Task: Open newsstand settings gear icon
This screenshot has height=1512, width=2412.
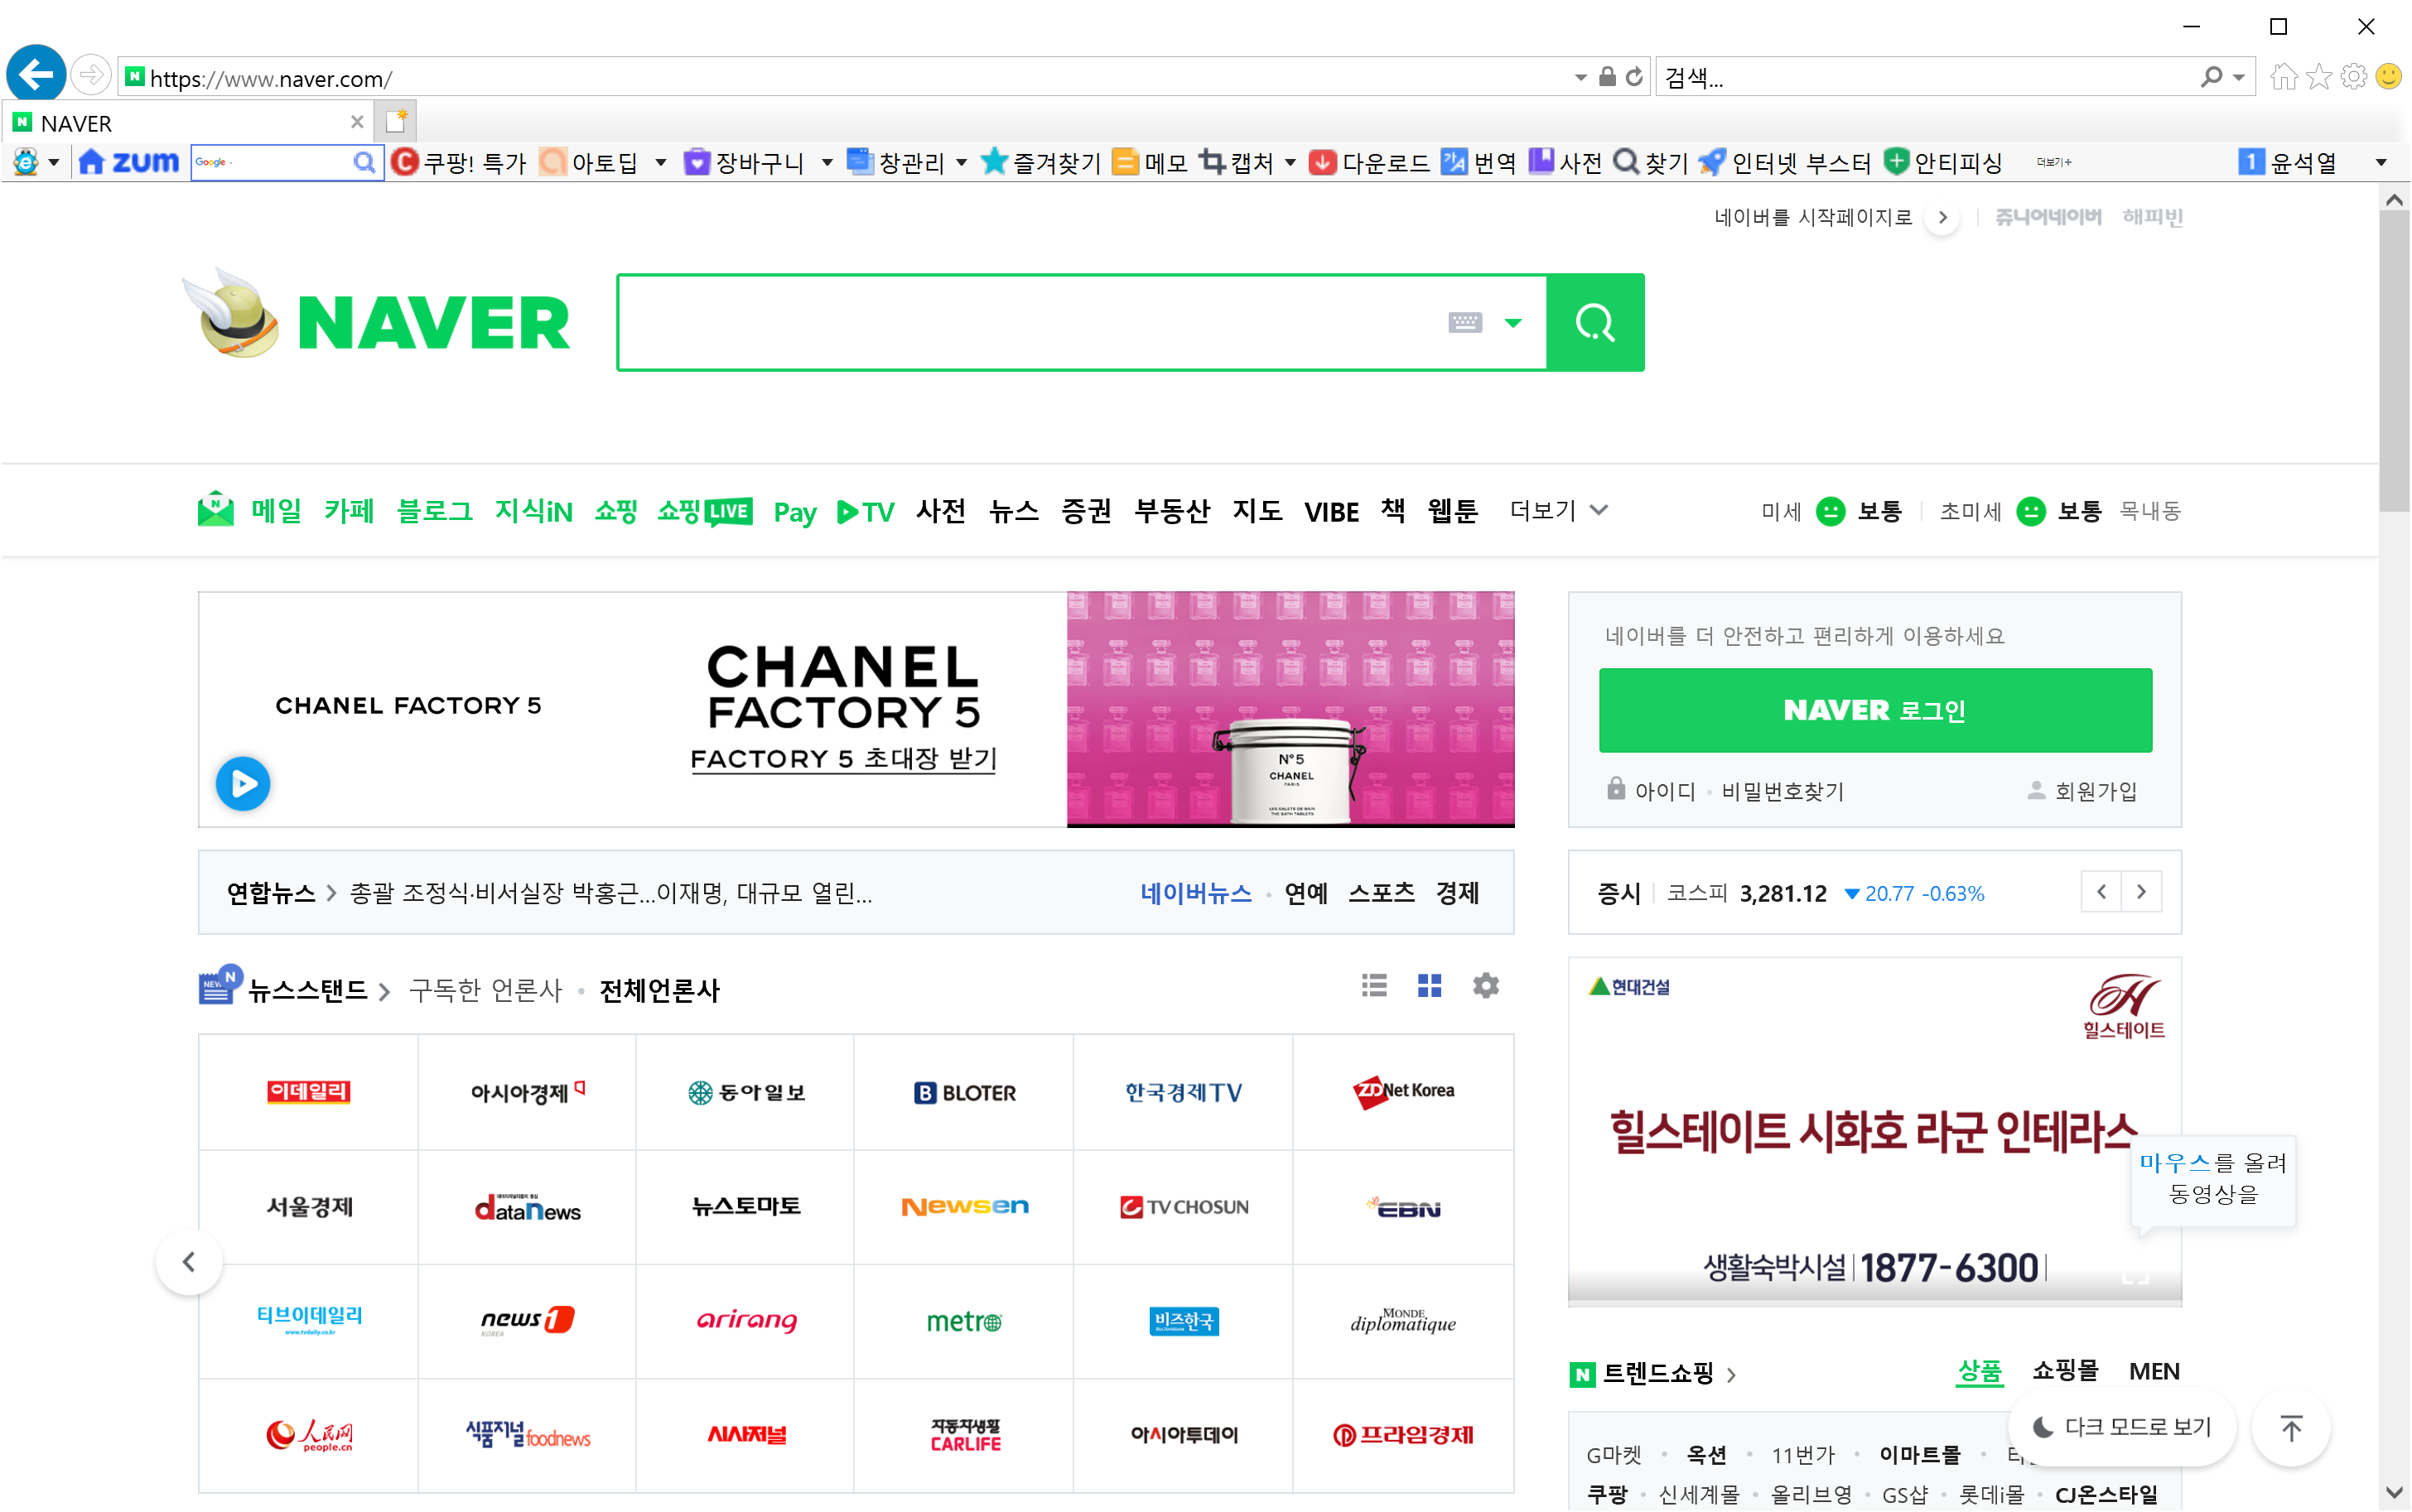Action: [x=1485, y=986]
